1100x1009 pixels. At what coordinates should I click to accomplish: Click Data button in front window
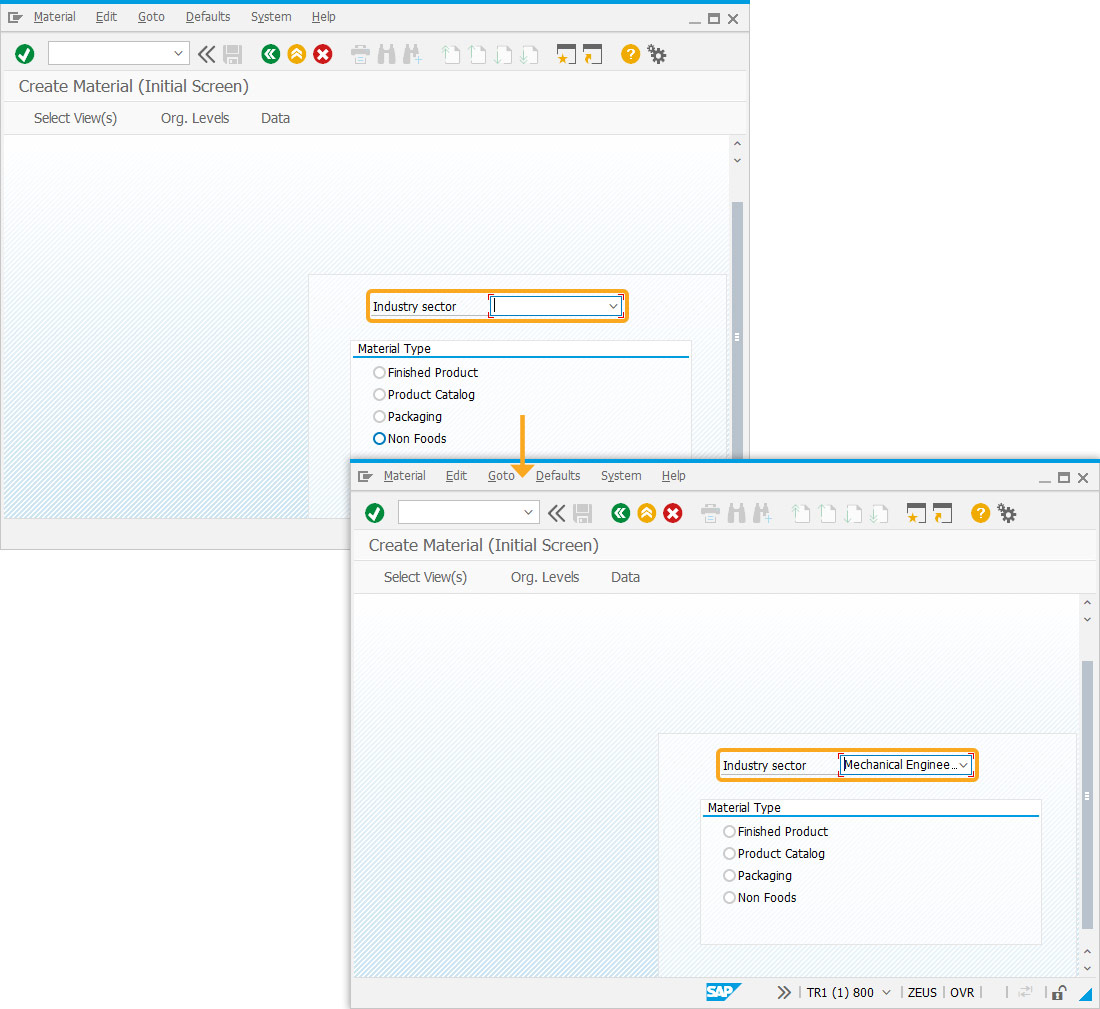pos(625,577)
